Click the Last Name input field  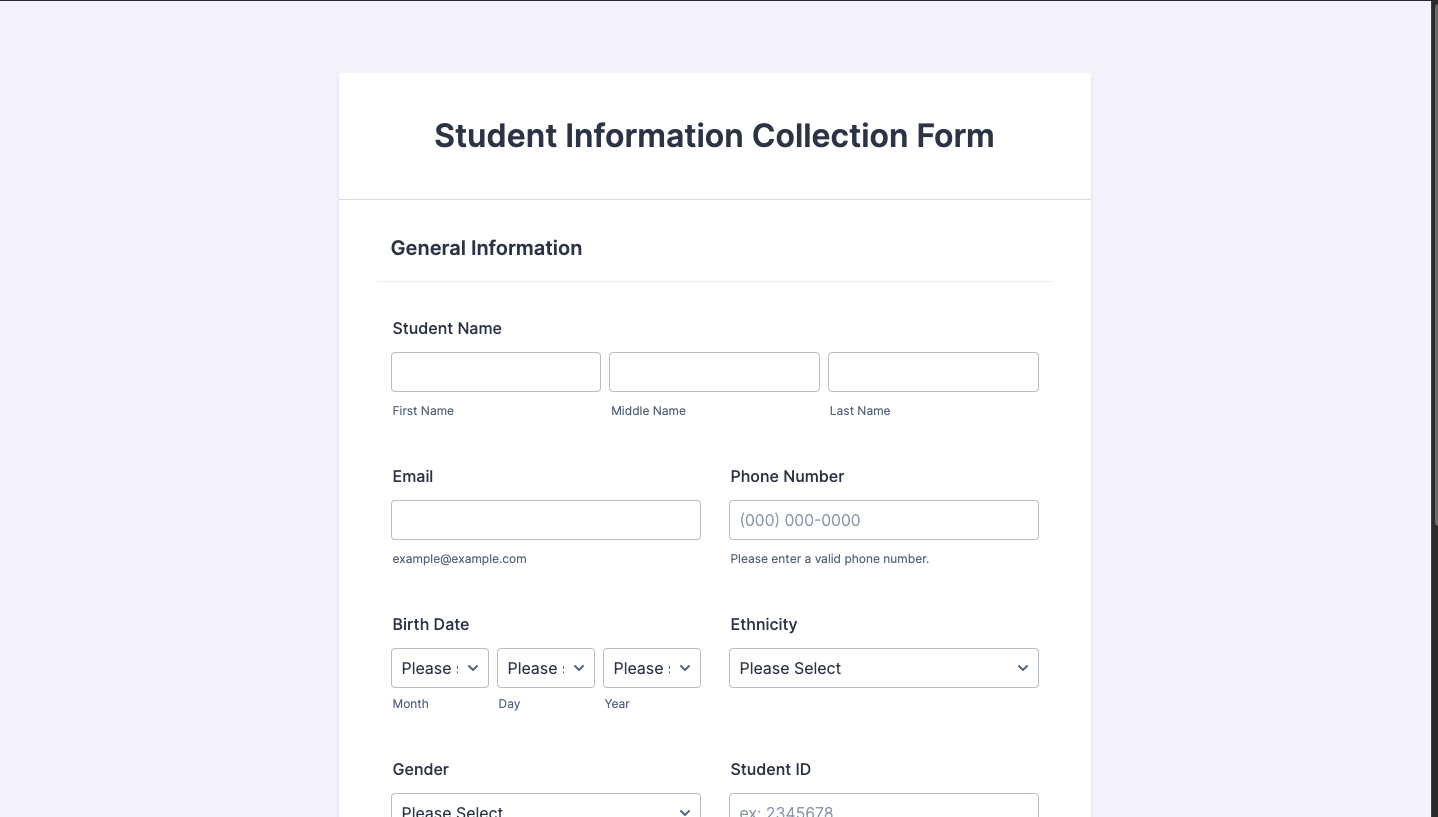click(x=933, y=372)
